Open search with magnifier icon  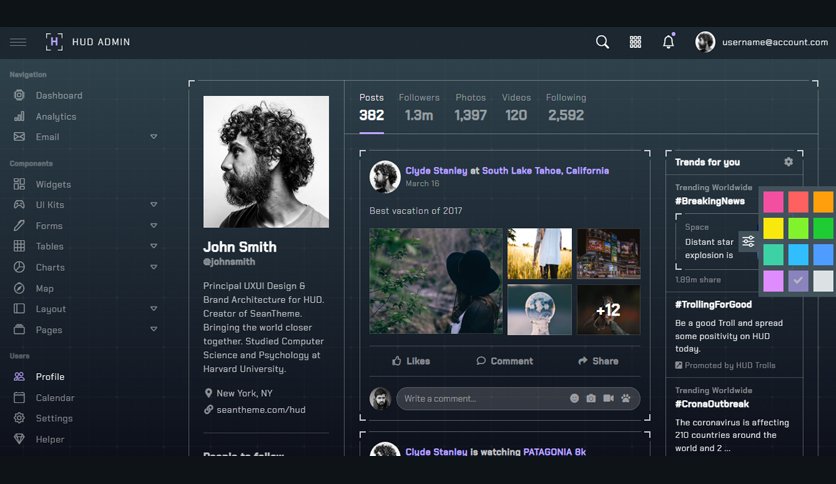tap(602, 42)
